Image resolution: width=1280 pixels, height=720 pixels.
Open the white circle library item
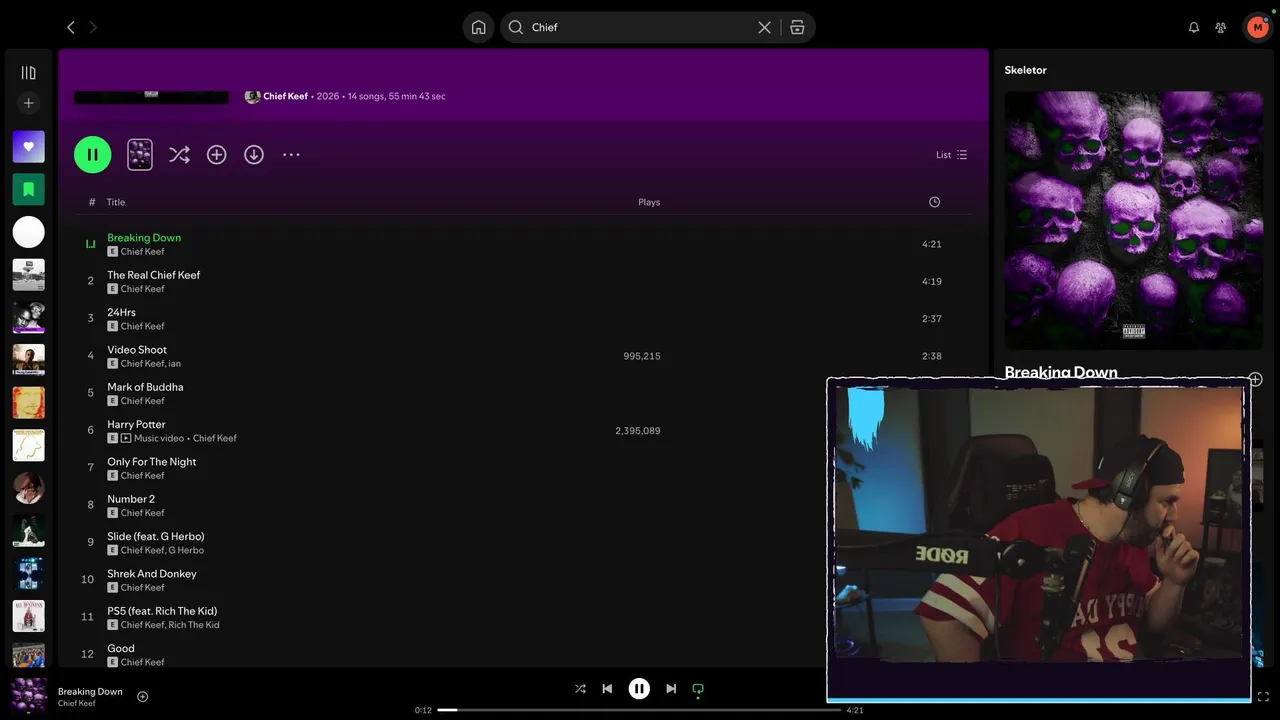(28, 232)
